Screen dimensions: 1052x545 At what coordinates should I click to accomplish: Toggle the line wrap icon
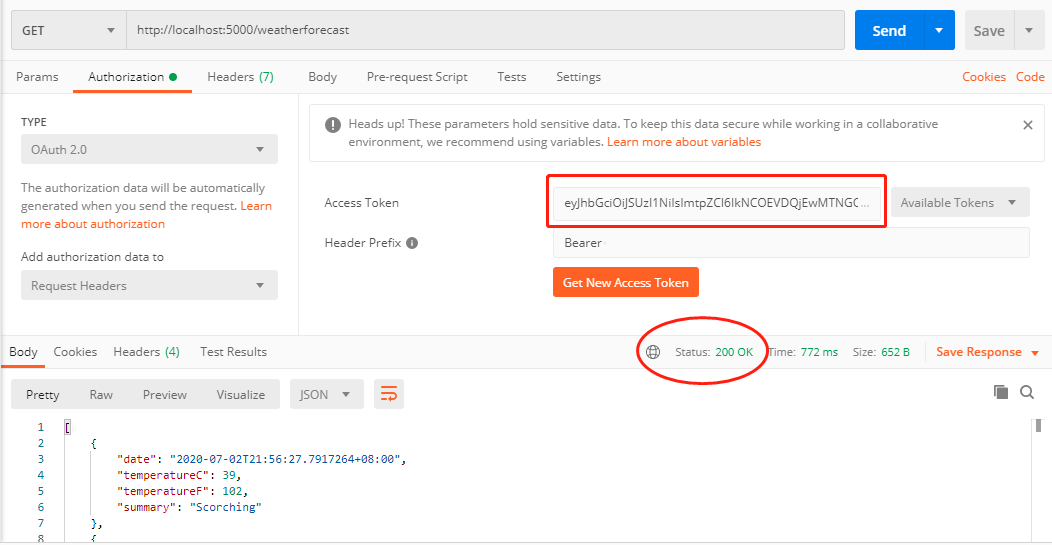(x=389, y=394)
